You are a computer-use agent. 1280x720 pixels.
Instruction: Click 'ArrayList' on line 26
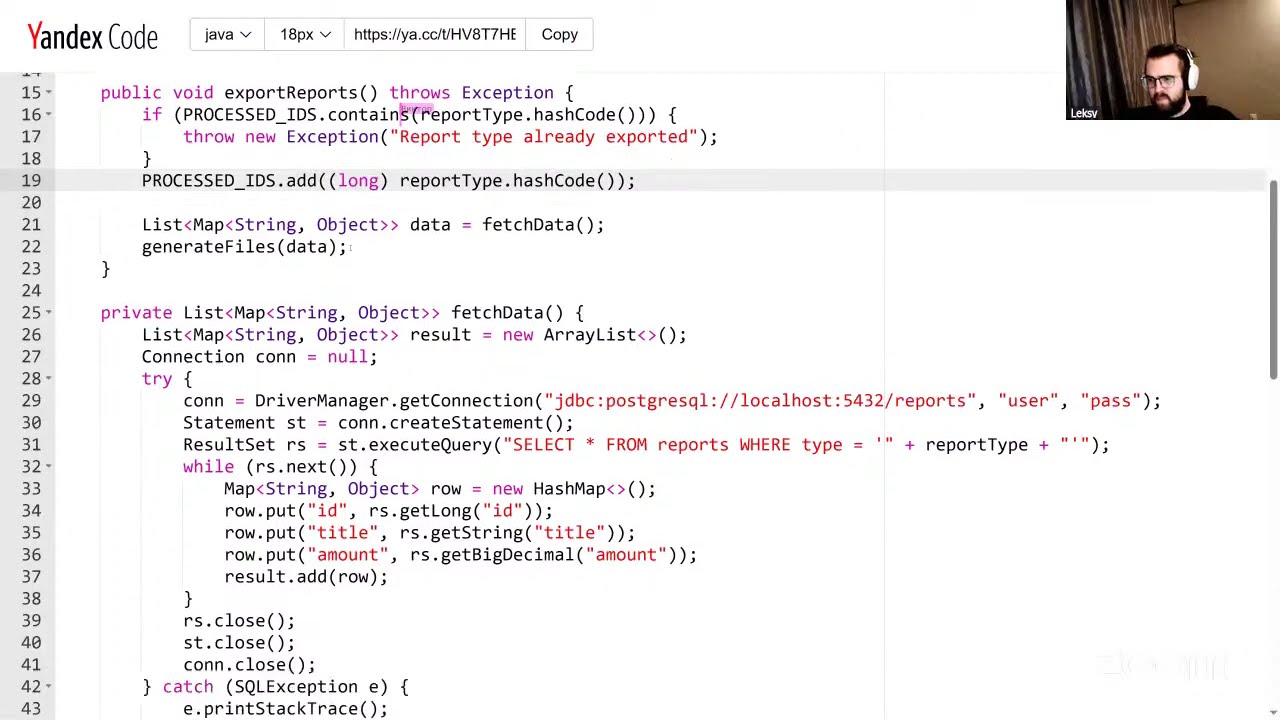pyautogui.click(x=589, y=335)
